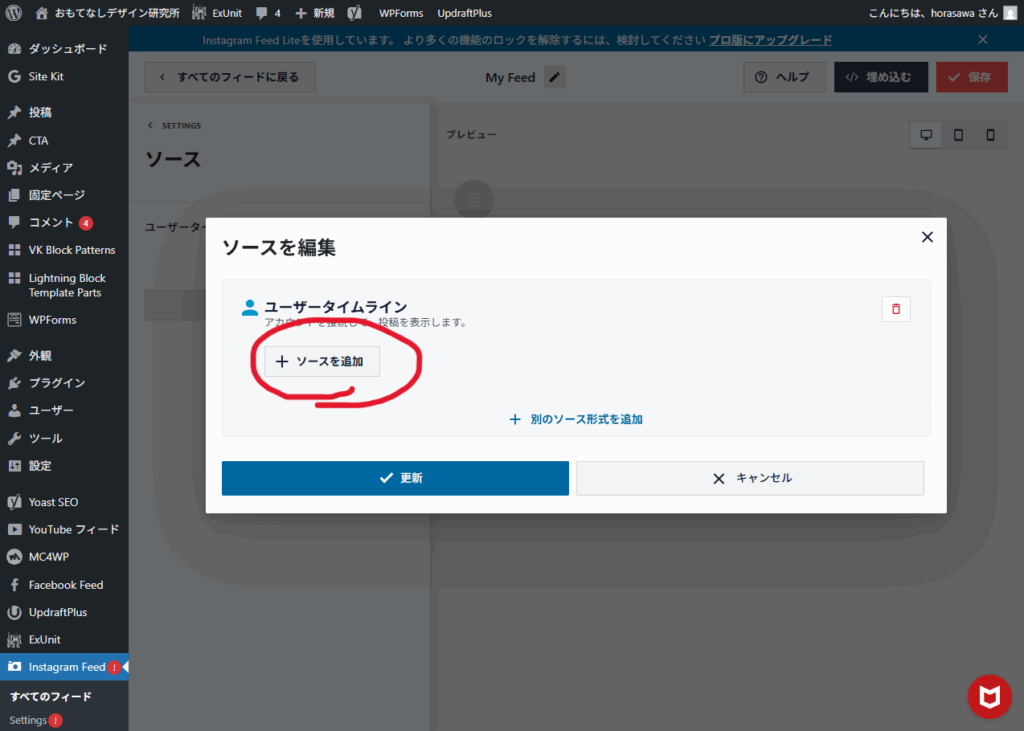Select tablet preview device icon
The height and width of the screenshot is (731, 1024).
958,135
